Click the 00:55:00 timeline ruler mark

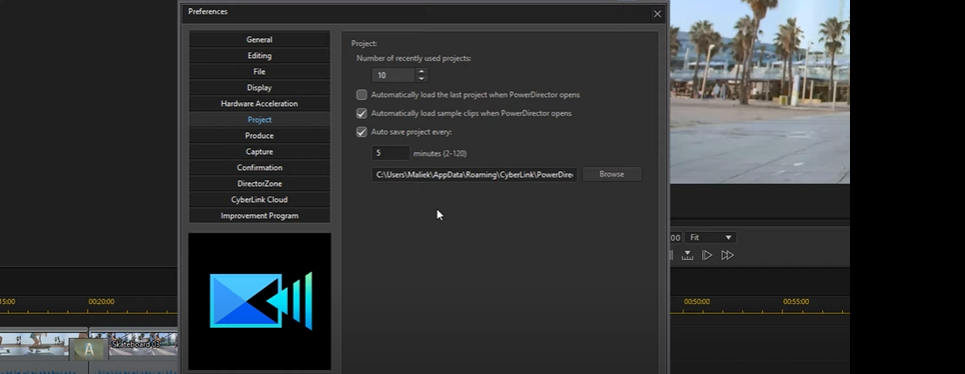tap(796, 302)
